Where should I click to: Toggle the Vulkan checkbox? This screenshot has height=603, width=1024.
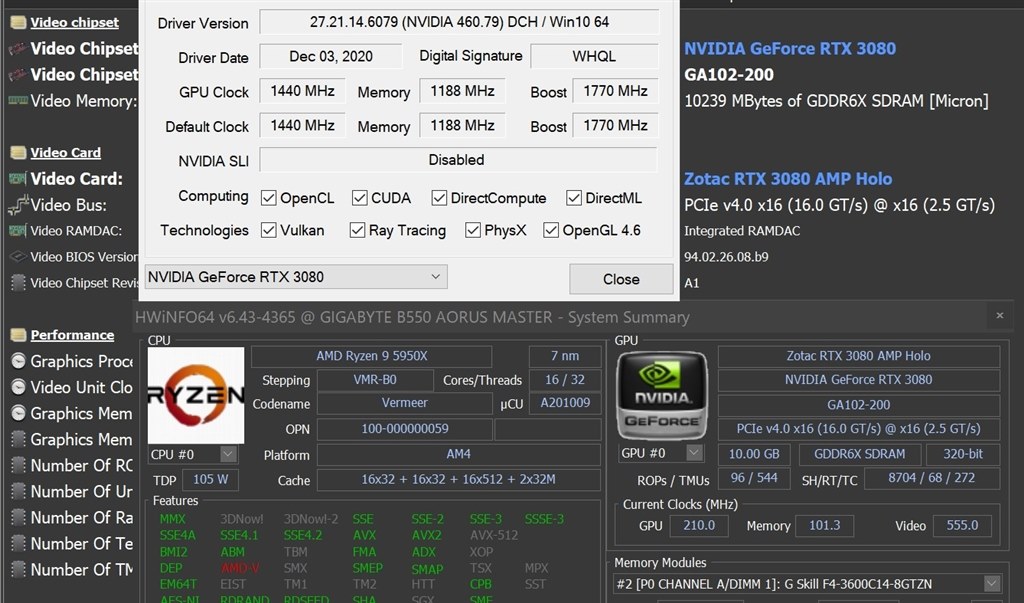click(x=268, y=230)
